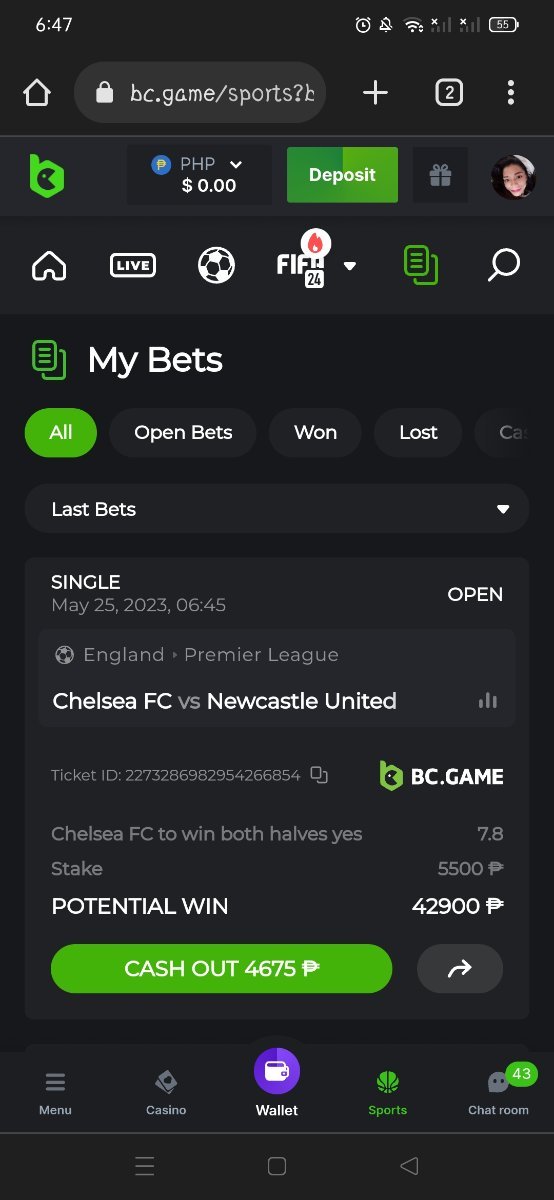Go to sports home house icon

pos(49,265)
